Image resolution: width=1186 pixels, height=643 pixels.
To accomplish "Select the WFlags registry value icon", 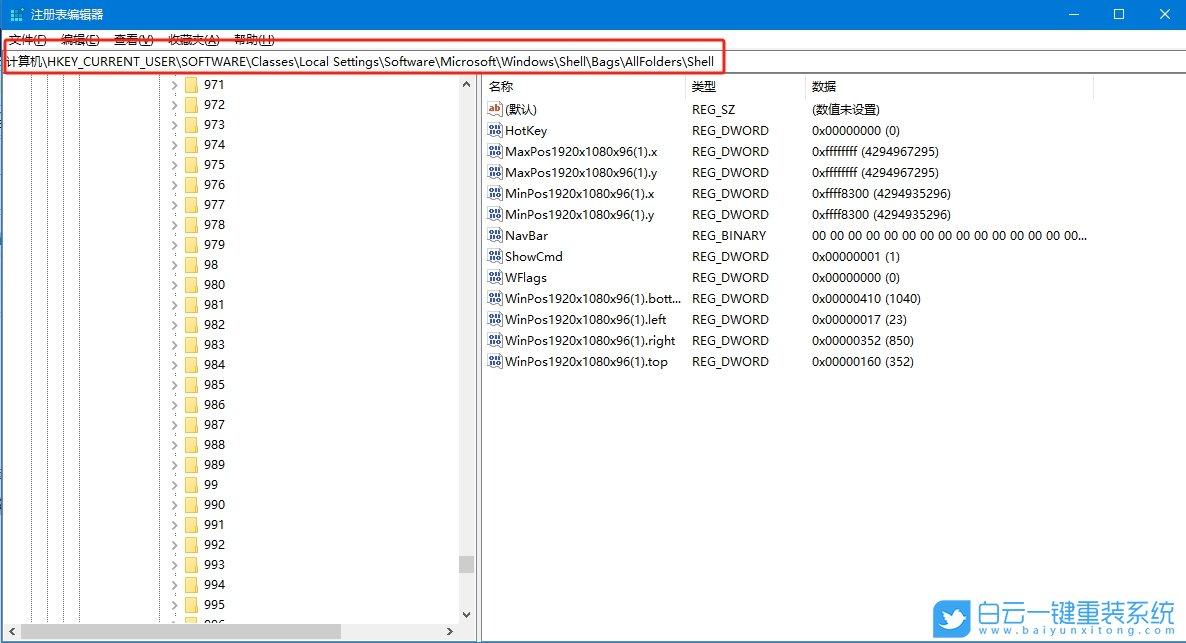I will pyautogui.click(x=495, y=277).
